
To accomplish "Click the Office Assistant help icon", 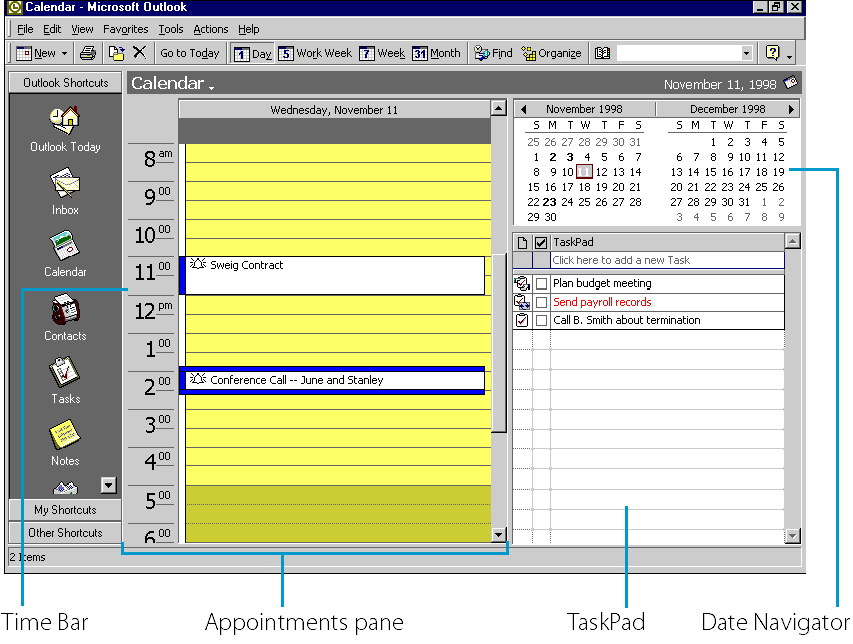I will pos(772,53).
